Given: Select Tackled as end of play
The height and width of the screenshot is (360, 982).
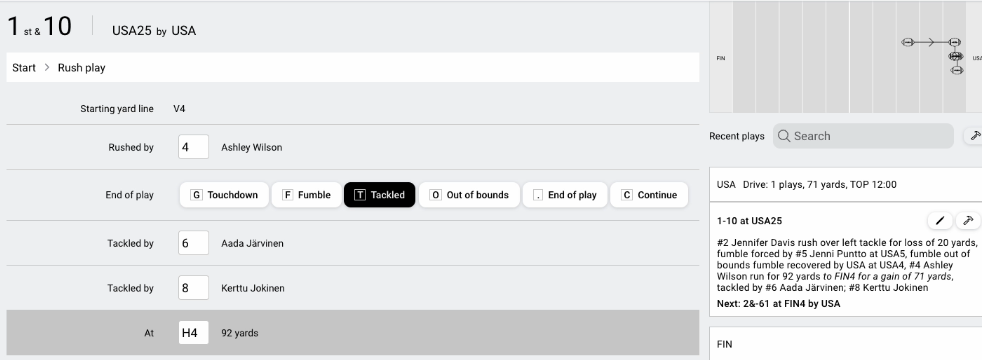Looking at the screenshot, I should (x=380, y=195).
